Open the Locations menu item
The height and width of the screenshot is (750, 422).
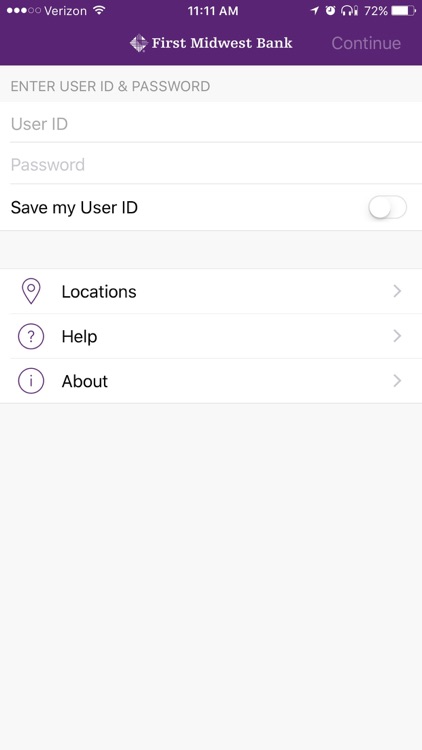coord(211,291)
